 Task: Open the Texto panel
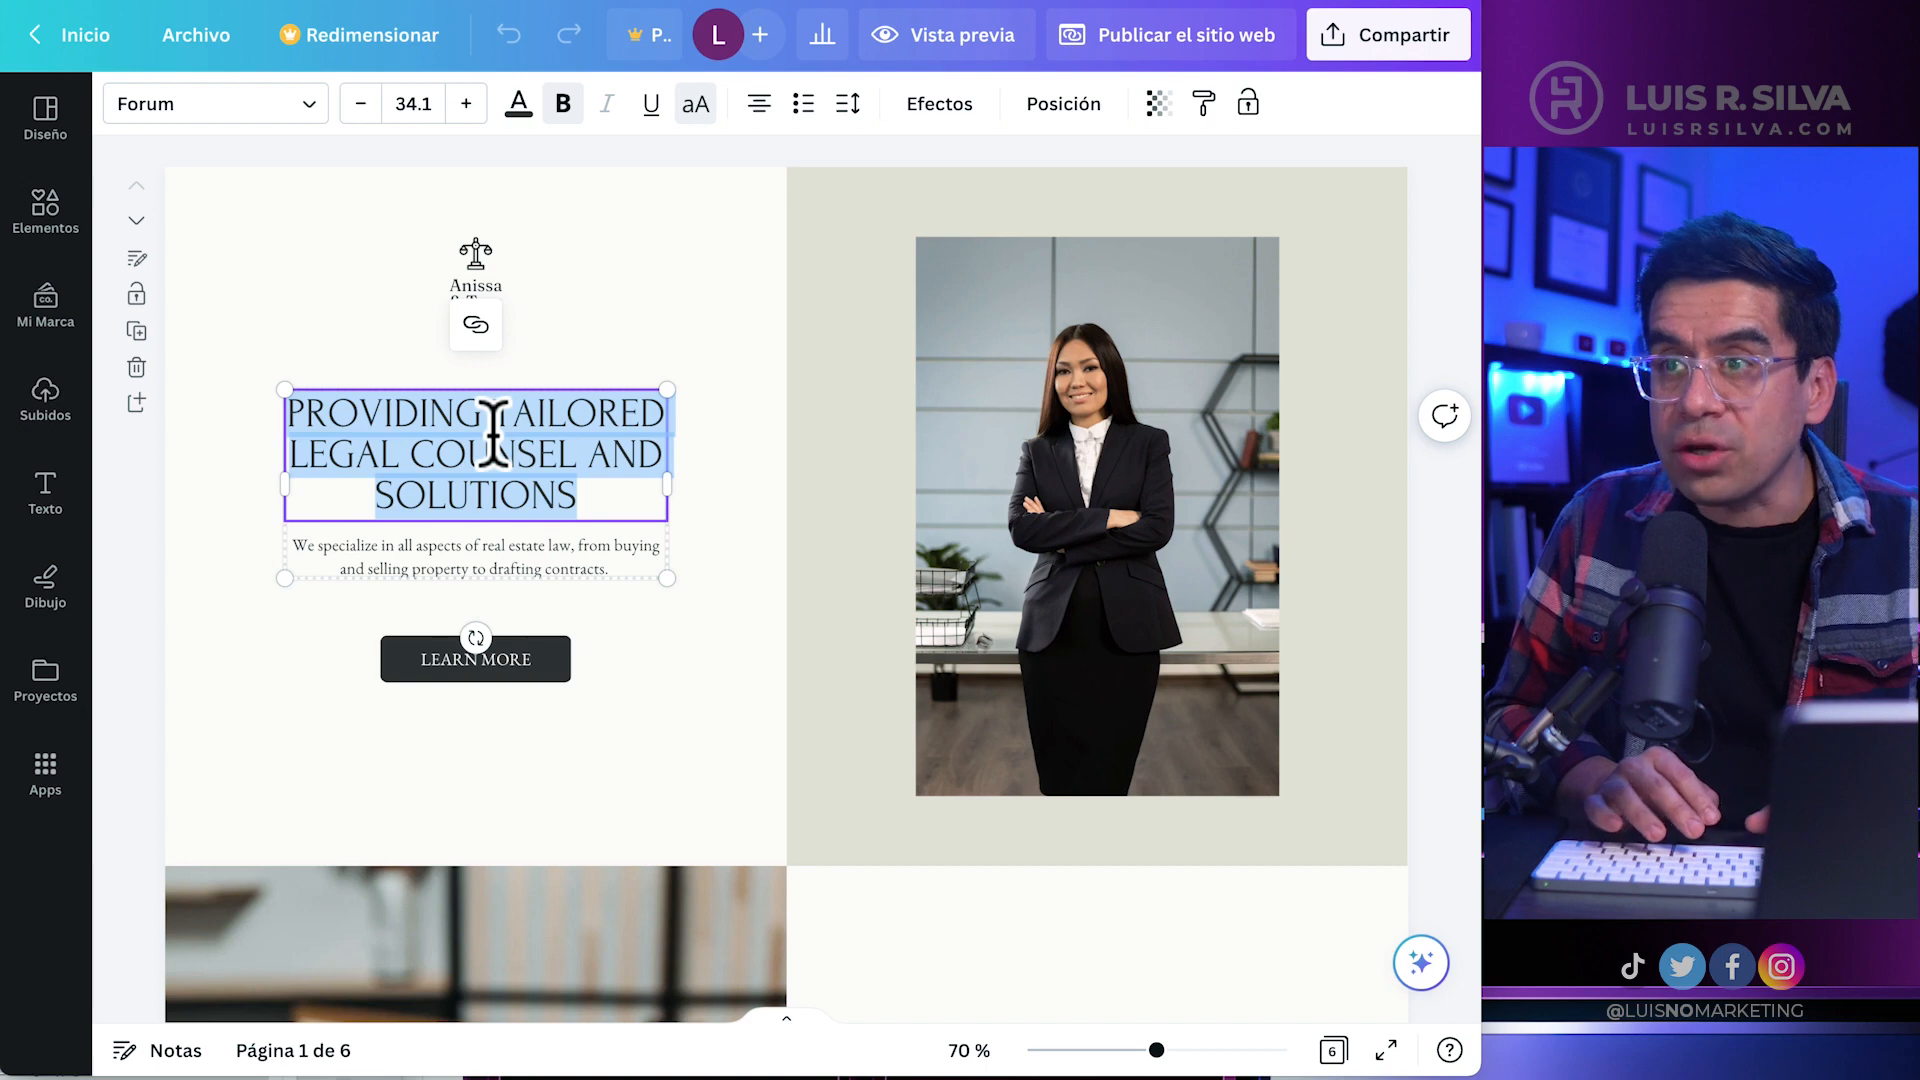coord(45,493)
